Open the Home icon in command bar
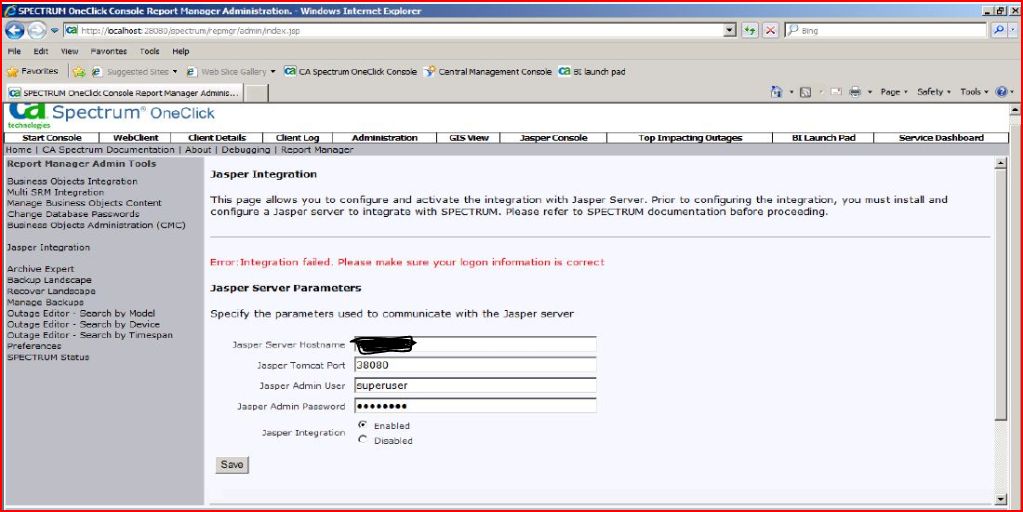The height and width of the screenshot is (512, 1023). click(776, 93)
